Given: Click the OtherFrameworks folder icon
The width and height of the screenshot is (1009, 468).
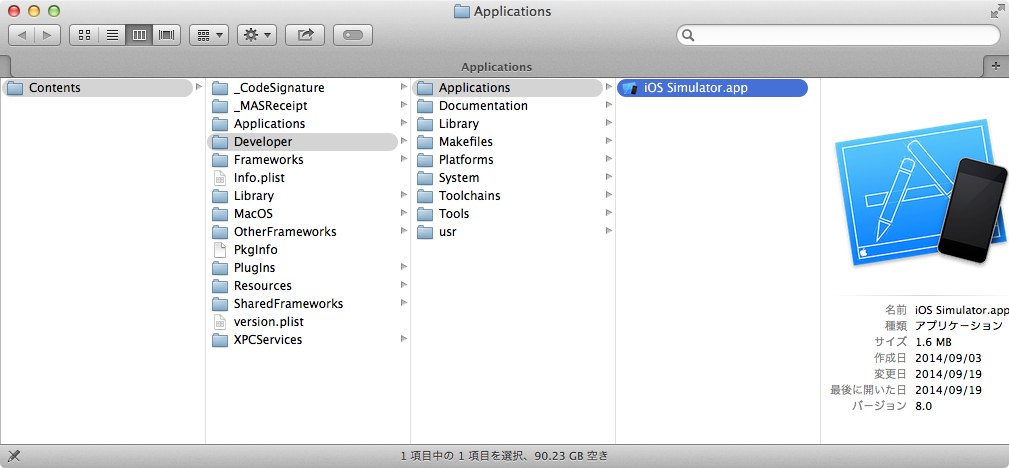Looking at the screenshot, I should click(x=220, y=232).
